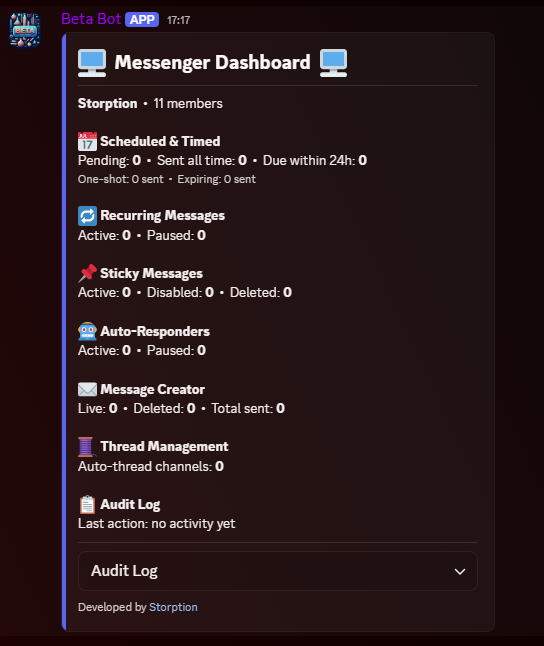Click the 'Scheduled & Timed' heading
Viewport: 544px width, 646px height.
[160, 141]
